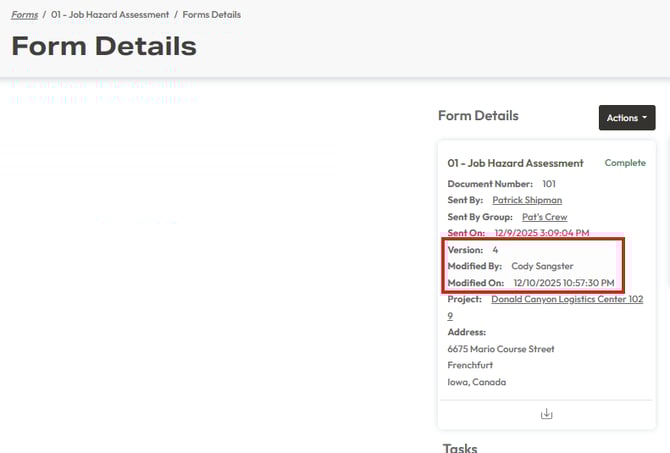Click the 'Forms Details' breadcrumb item
The image size is (670, 453).
pyautogui.click(x=211, y=15)
